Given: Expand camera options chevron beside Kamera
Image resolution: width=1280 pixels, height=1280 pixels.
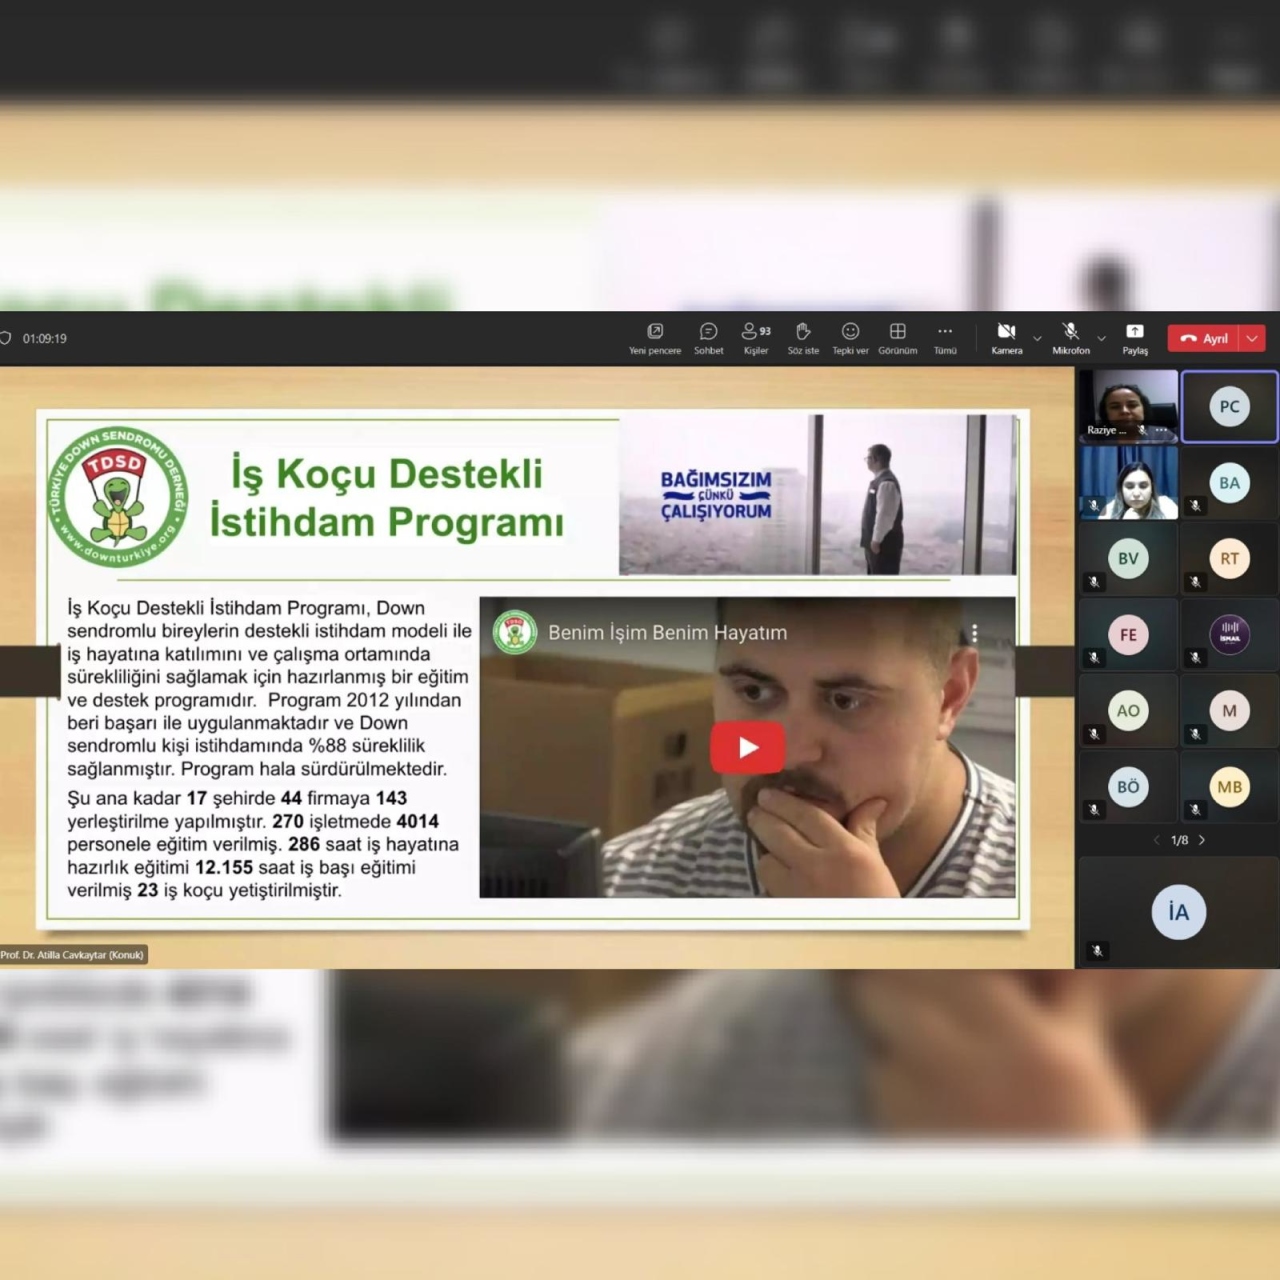Looking at the screenshot, I should point(1037,339).
